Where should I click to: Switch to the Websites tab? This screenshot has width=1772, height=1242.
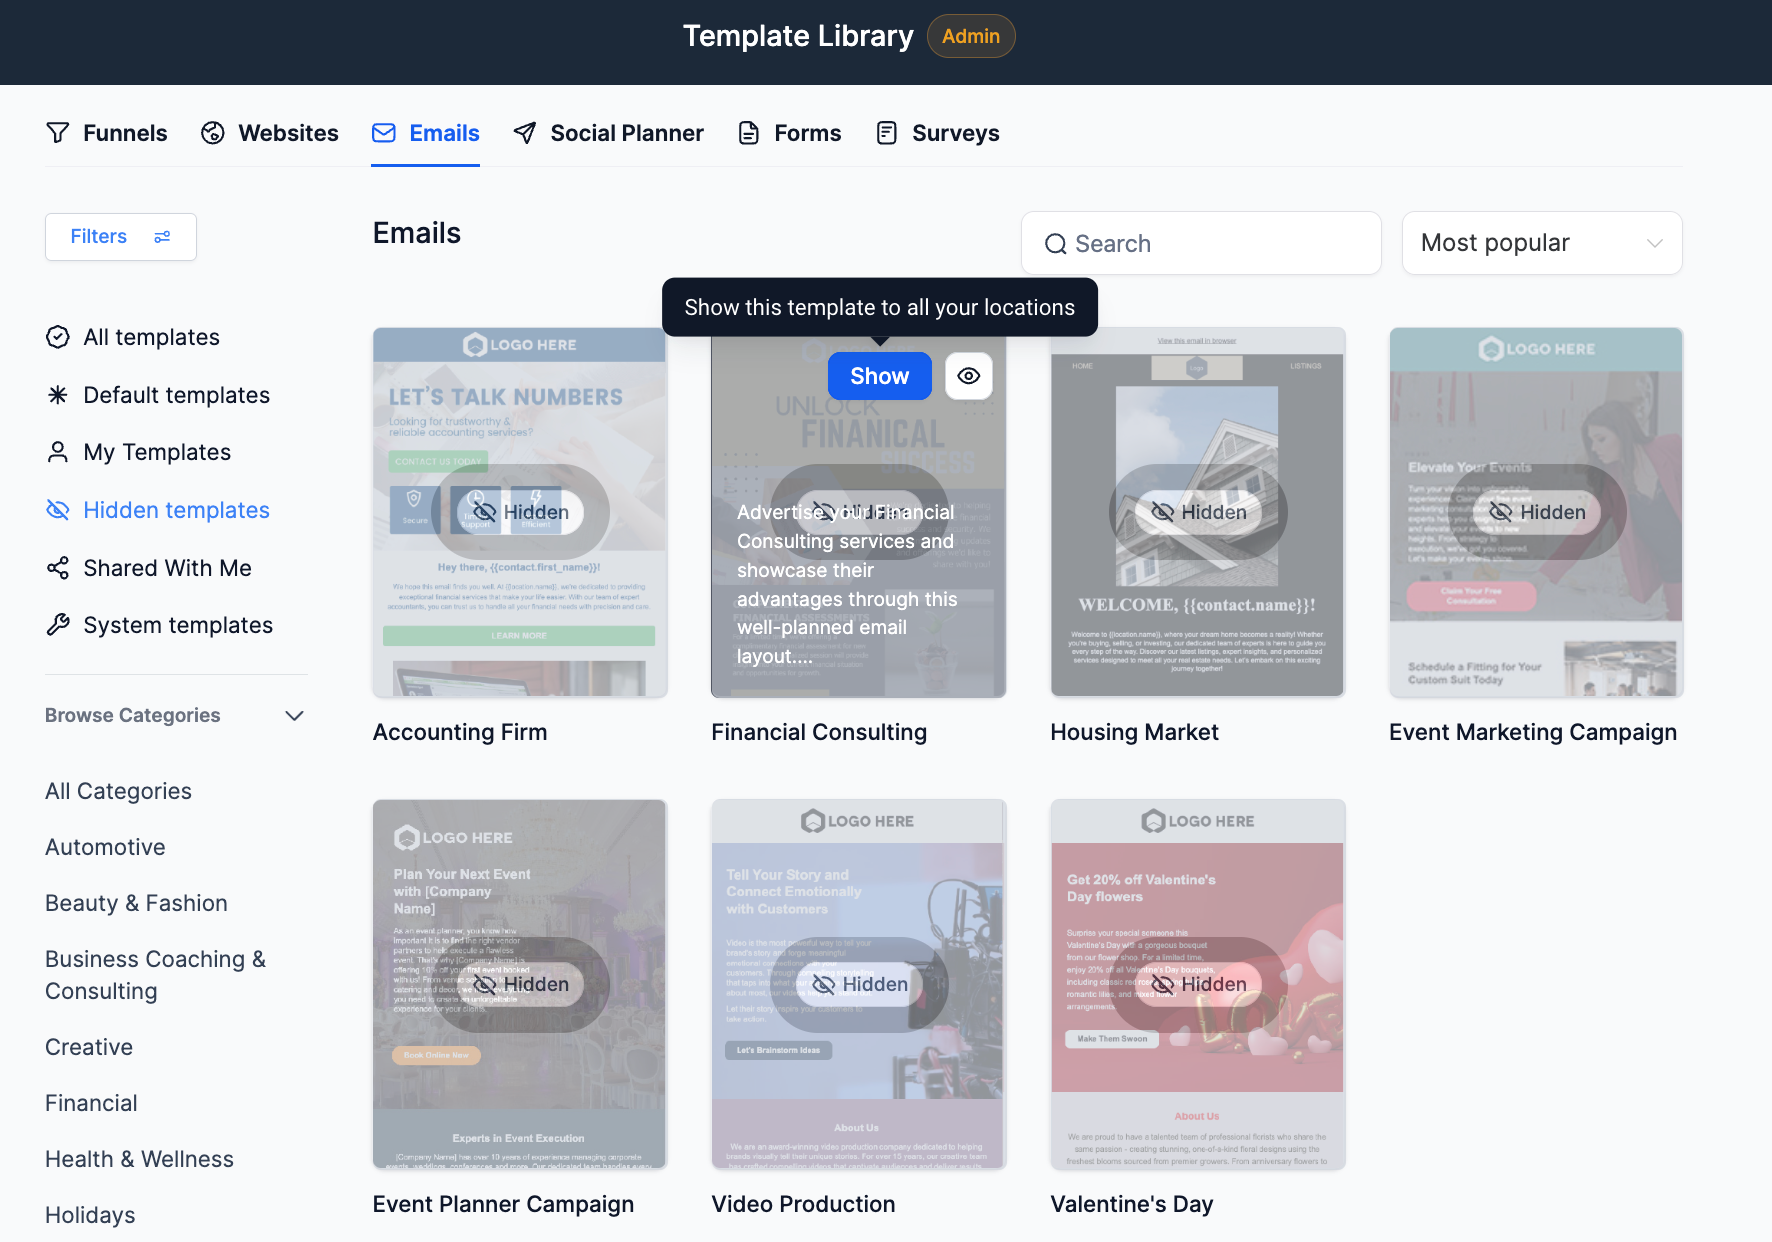pyautogui.click(x=270, y=133)
